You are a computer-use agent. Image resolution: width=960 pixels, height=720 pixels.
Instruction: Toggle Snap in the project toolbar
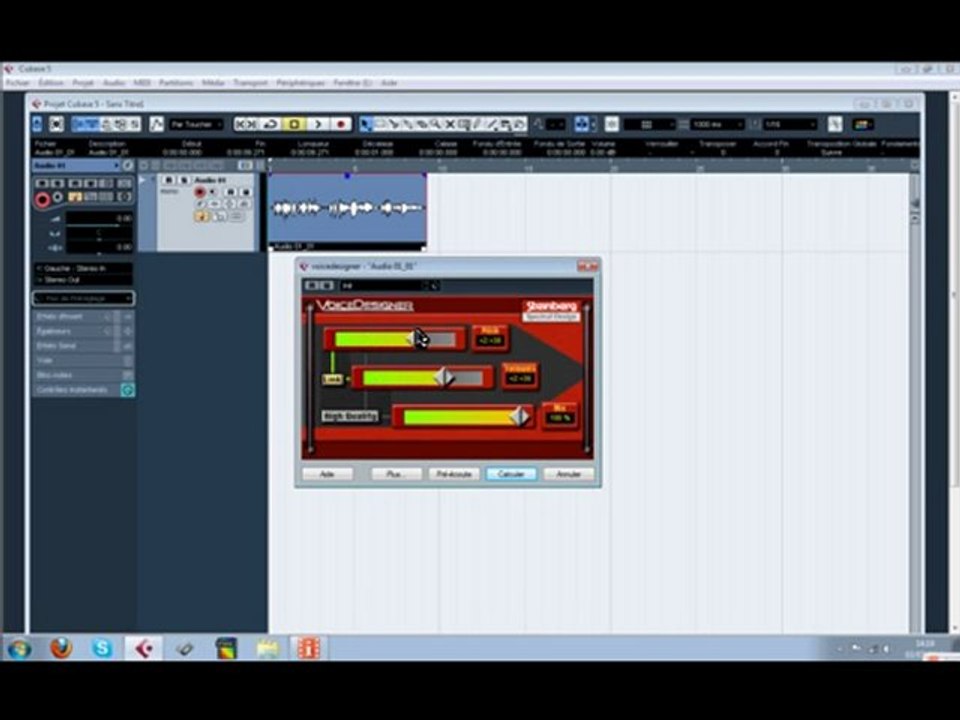pyautogui.click(x=582, y=124)
